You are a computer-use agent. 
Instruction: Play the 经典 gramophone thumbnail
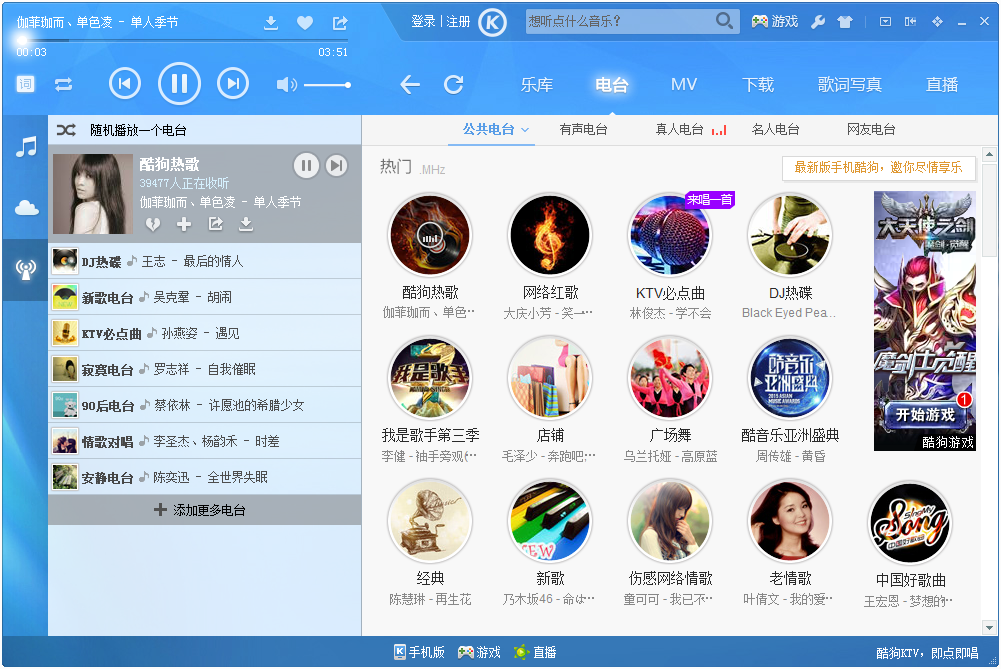coord(430,521)
